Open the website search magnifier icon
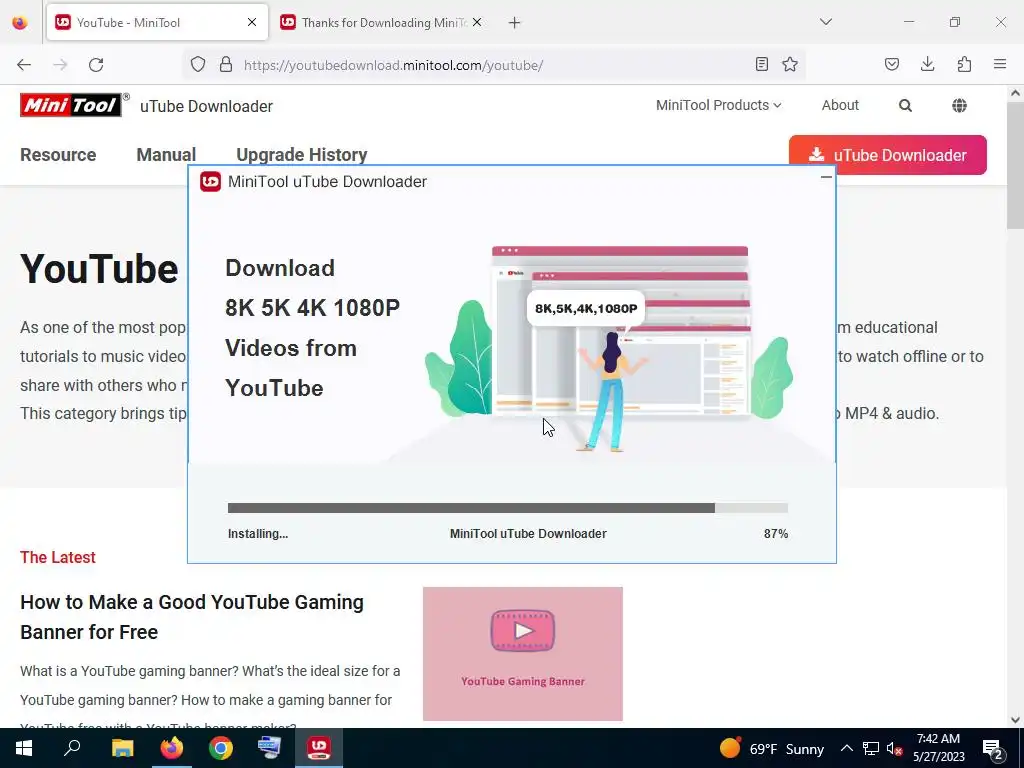Image resolution: width=1024 pixels, height=768 pixels. click(x=905, y=106)
